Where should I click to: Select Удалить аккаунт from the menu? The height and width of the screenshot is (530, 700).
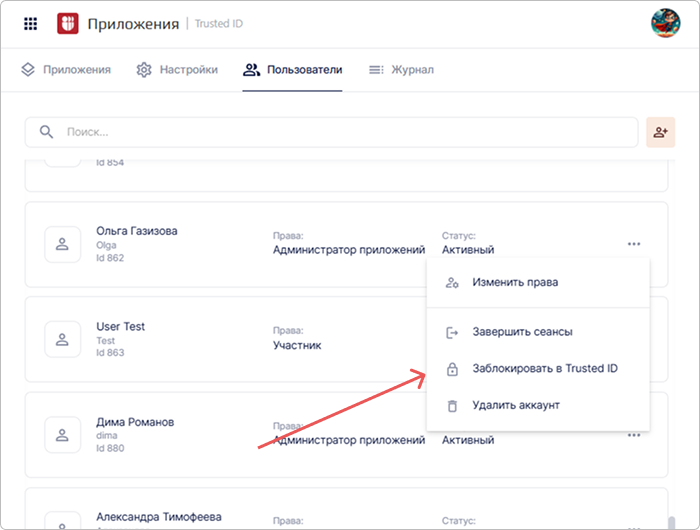tap(538, 405)
